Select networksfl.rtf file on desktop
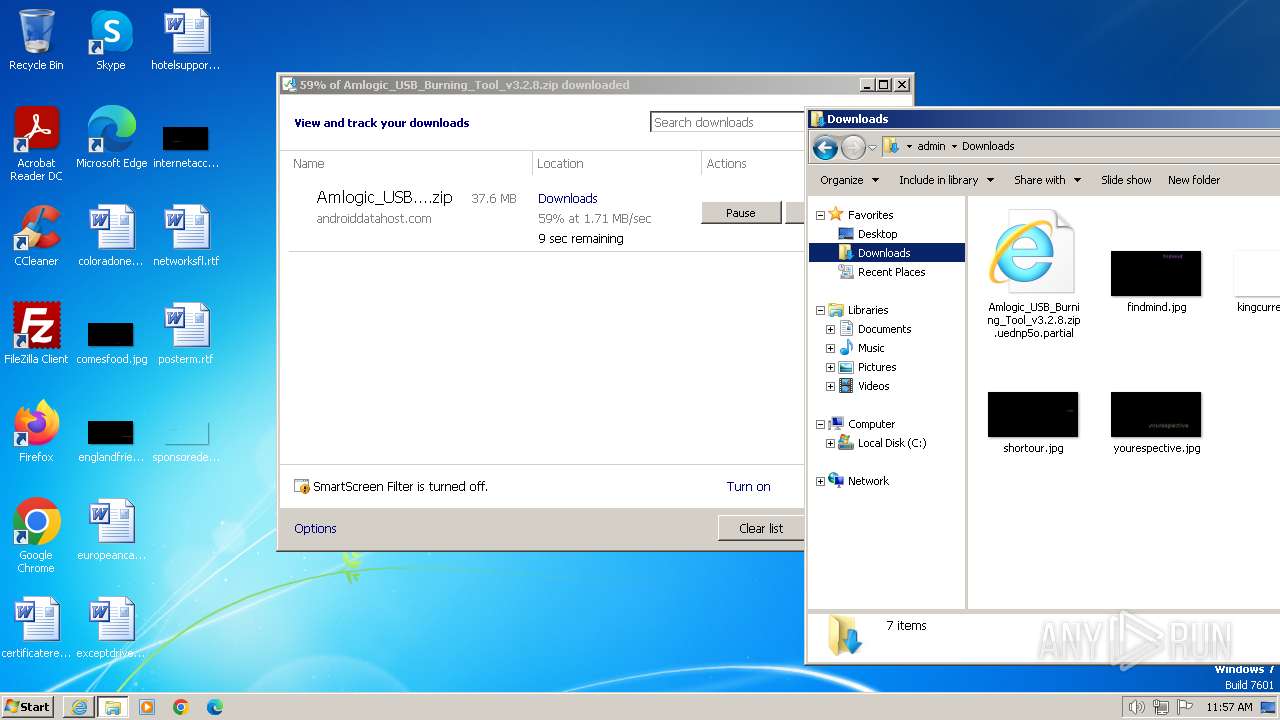The width and height of the screenshot is (1280, 720). (186, 236)
